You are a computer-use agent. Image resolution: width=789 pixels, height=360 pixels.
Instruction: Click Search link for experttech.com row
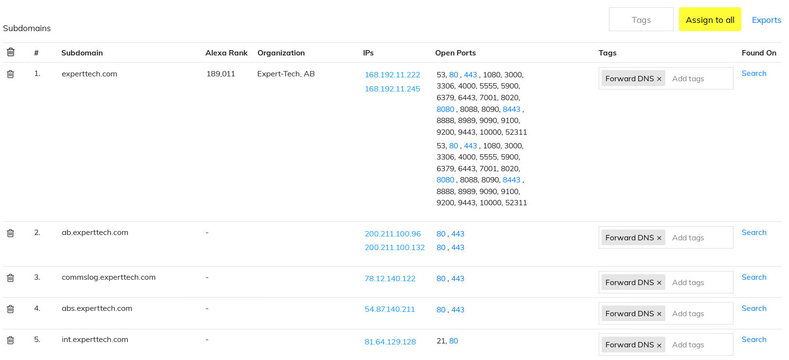click(x=754, y=74)
